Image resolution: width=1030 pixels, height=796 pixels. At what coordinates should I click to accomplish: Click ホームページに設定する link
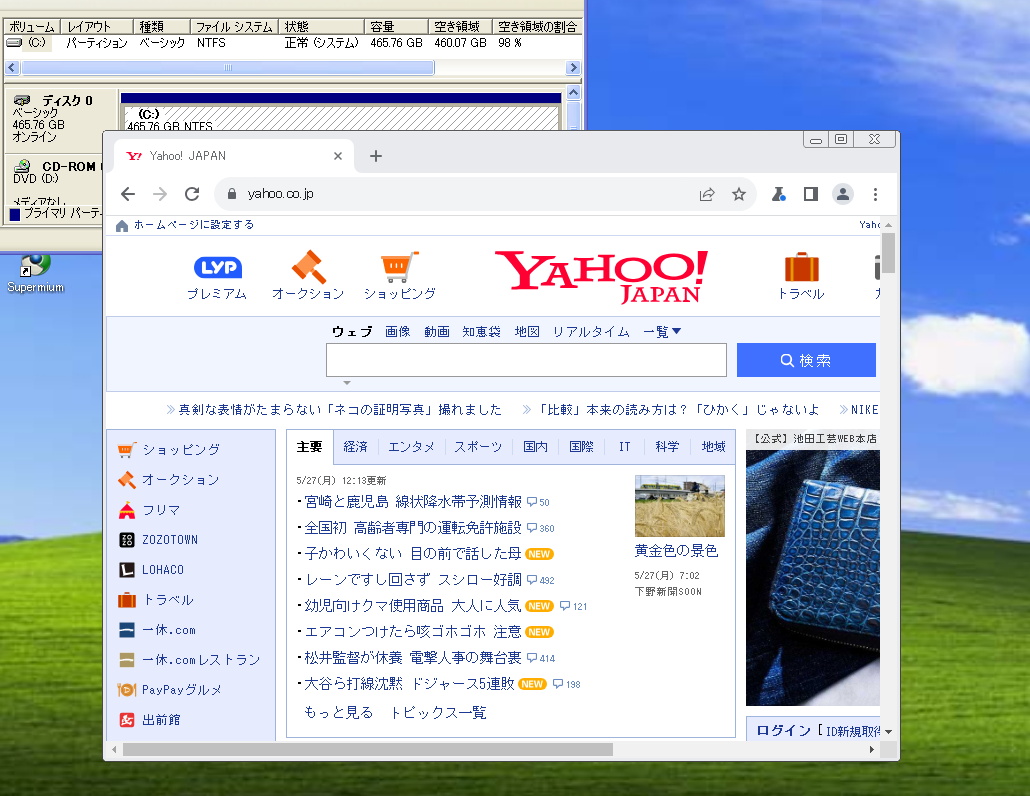click(194, 225)
